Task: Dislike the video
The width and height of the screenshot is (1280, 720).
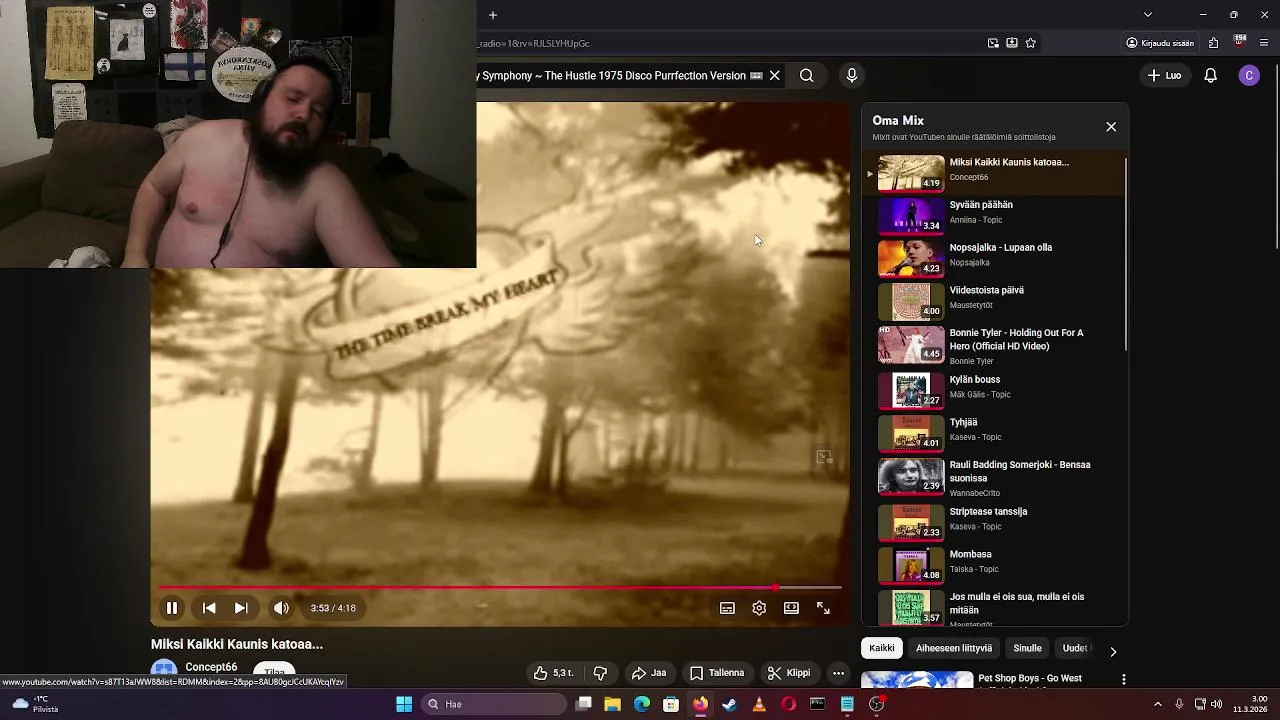Action: (x=600, y=673)
